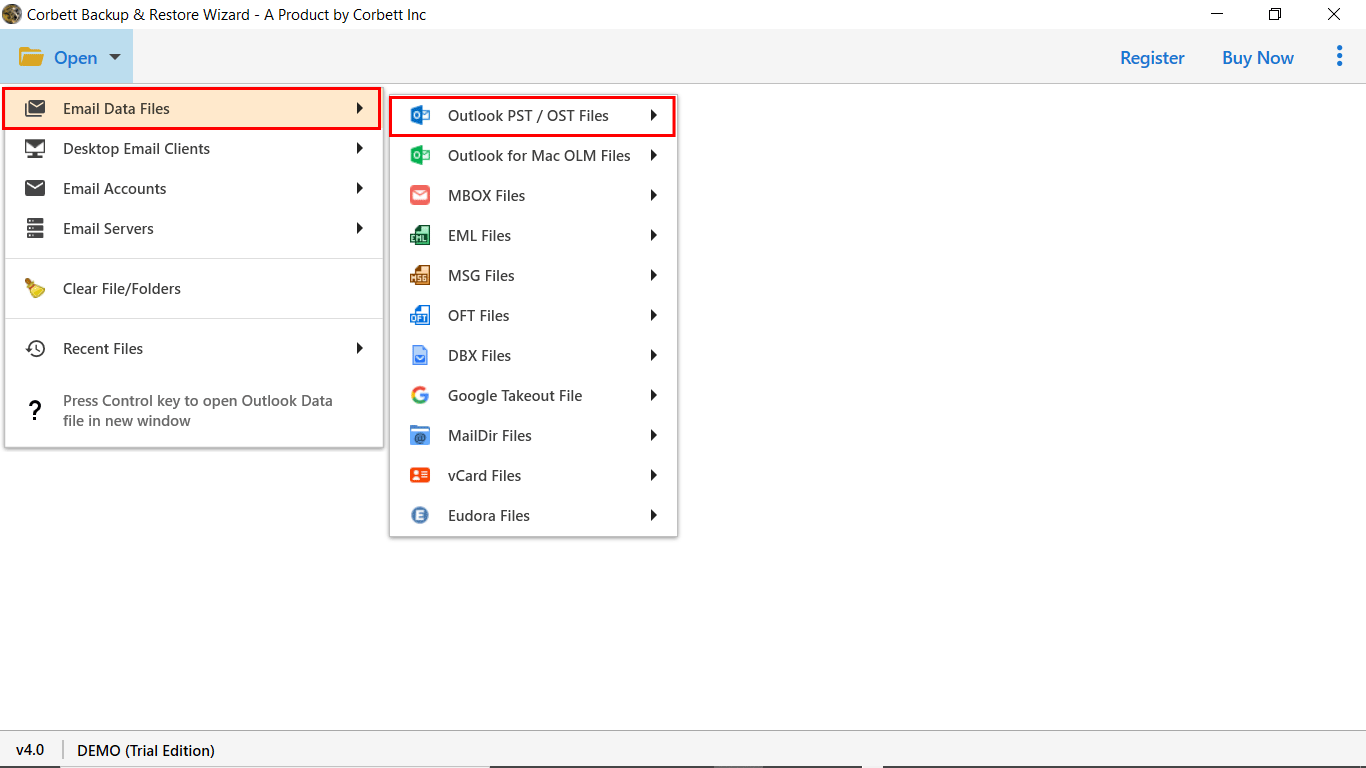Screen dimensions: 1366x768
Task: Click the DBX Files icon
Action: (x=420, y=356)
